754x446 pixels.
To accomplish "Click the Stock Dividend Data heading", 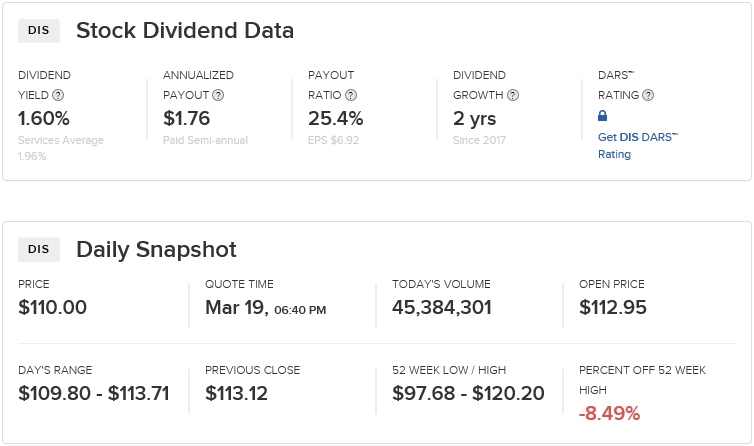I will coord(185,31).
